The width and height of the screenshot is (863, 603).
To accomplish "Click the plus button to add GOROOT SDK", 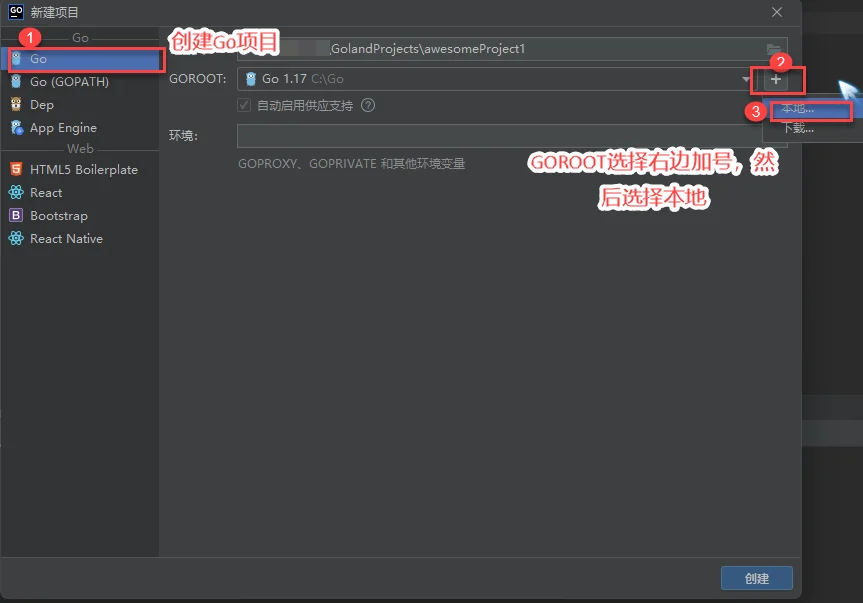I will tap(776, 80).
